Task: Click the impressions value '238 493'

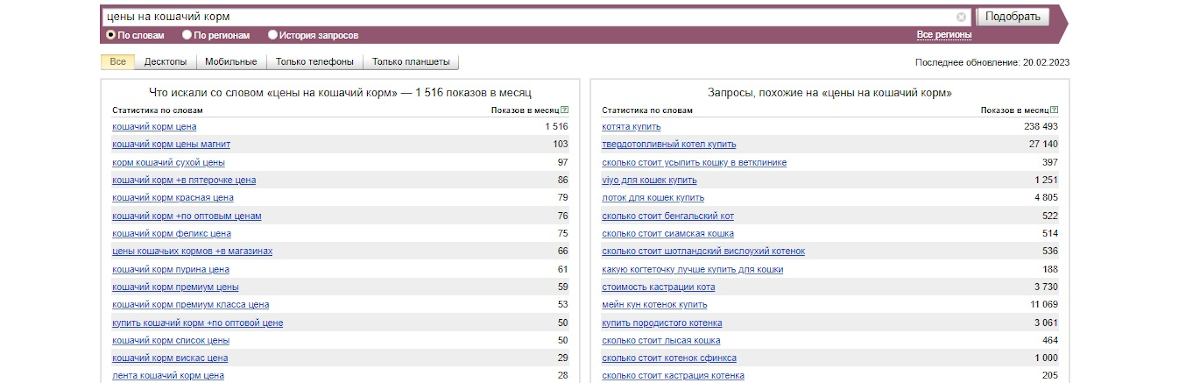Action: [1040, 127]
